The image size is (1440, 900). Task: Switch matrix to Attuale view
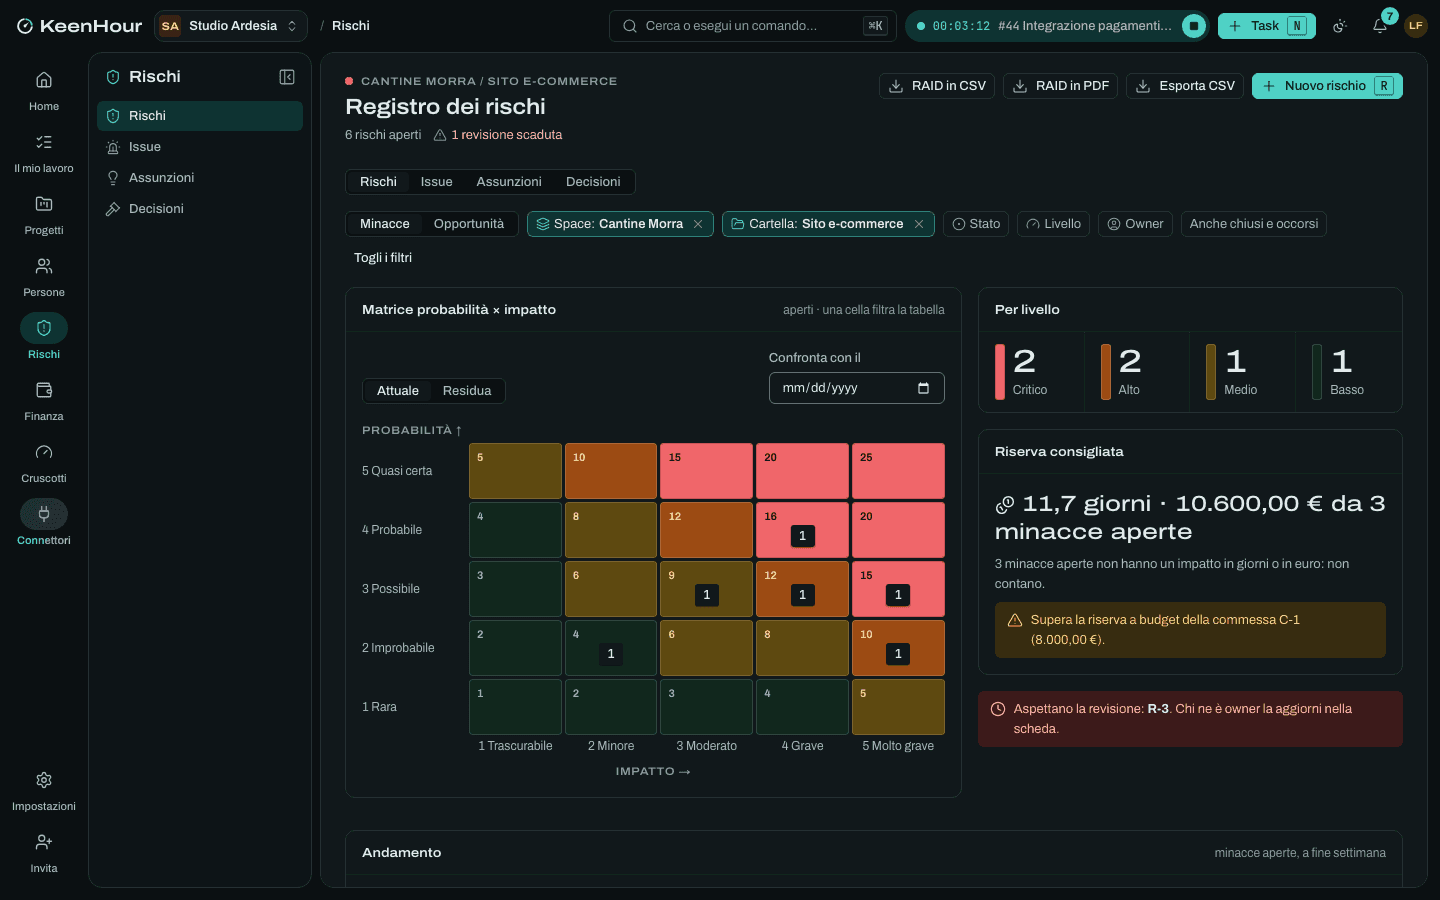(x=398, y=391)
